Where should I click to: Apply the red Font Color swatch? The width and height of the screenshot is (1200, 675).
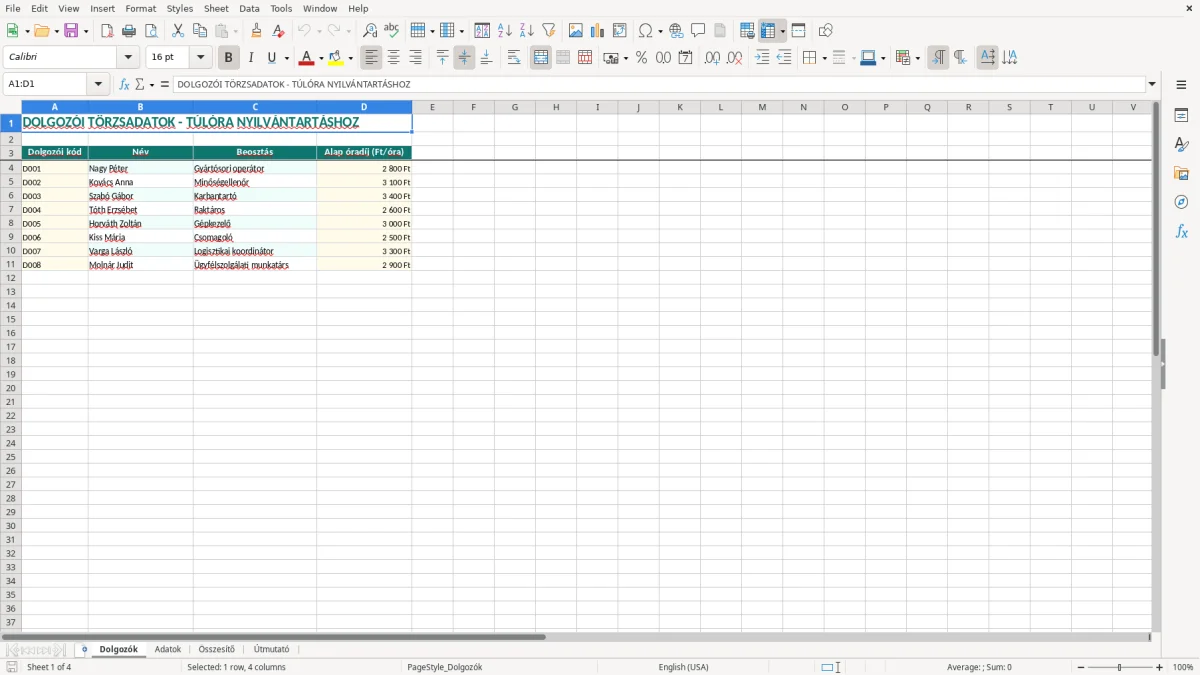point(307,58)
